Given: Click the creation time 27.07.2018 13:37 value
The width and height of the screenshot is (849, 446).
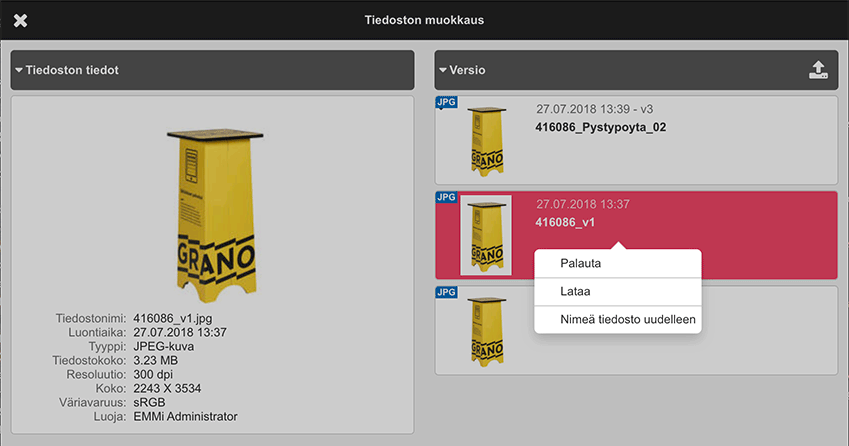Looking at the screenshot, I should tap(180, 332).
